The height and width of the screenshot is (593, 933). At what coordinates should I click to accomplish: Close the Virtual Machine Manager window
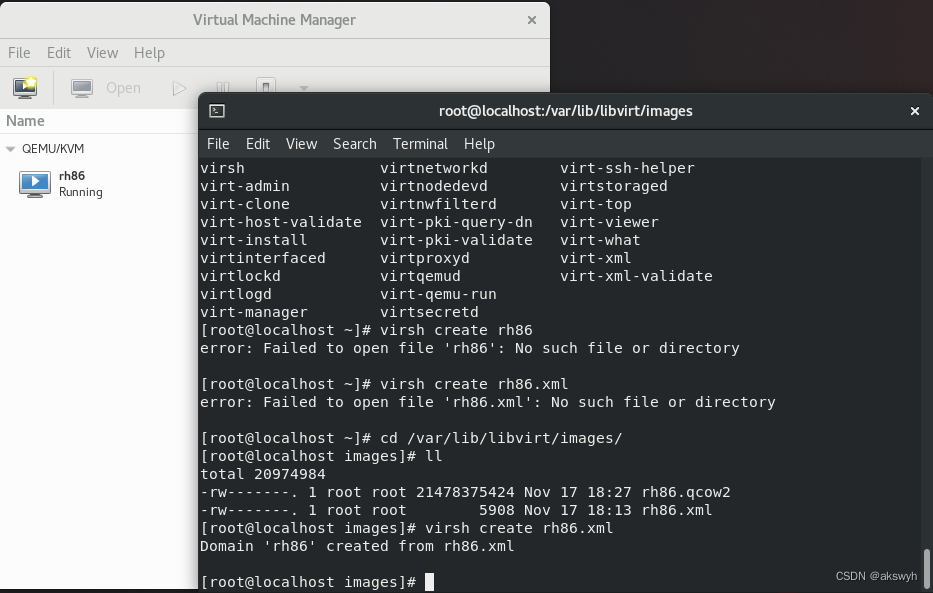pos(532,20)
